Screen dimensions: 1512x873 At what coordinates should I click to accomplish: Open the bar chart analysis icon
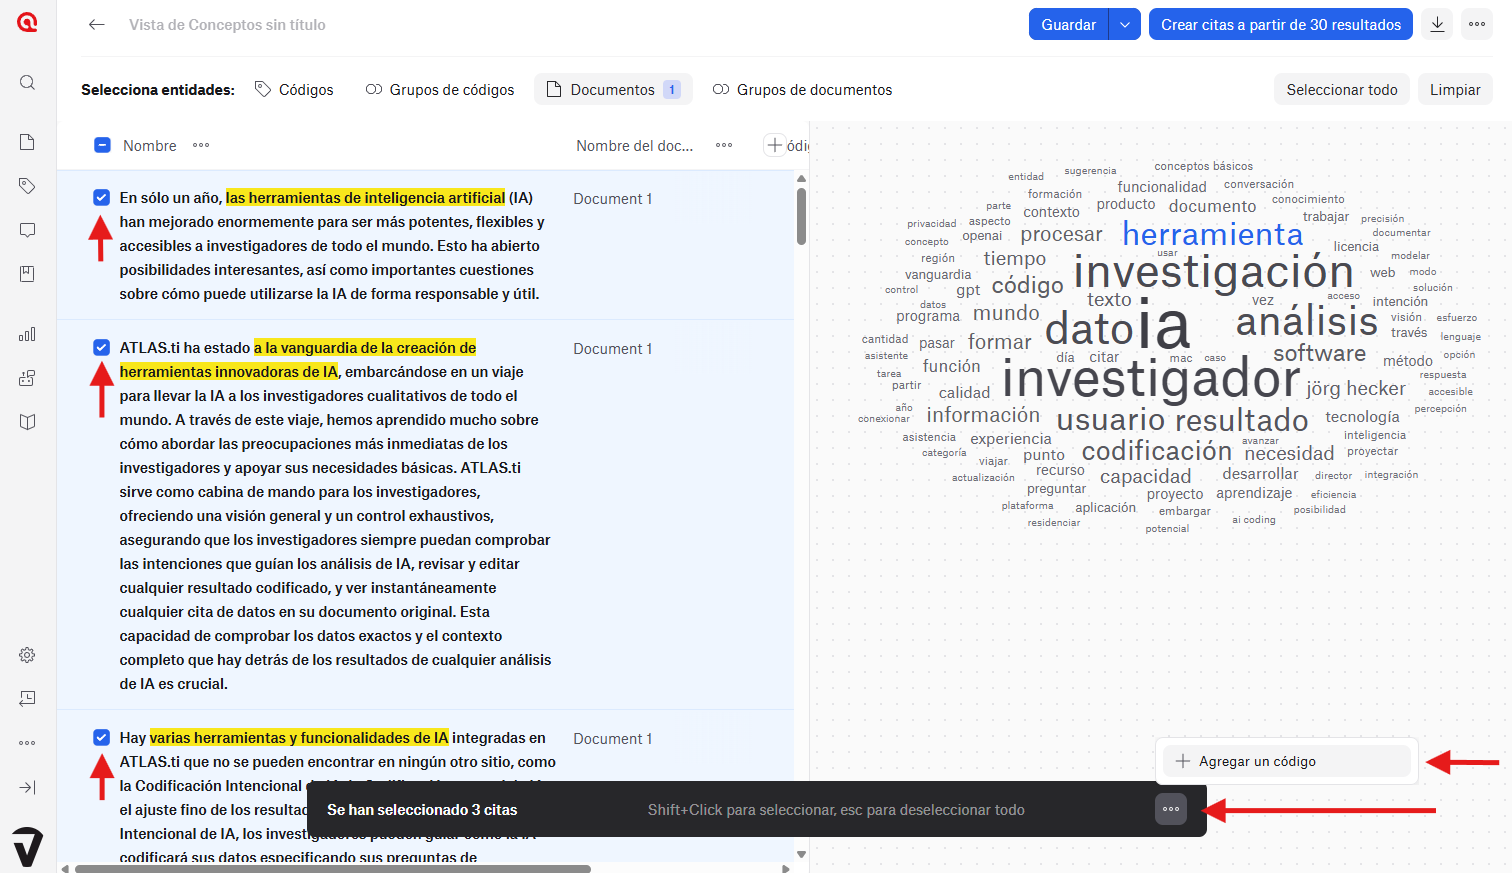28,334
